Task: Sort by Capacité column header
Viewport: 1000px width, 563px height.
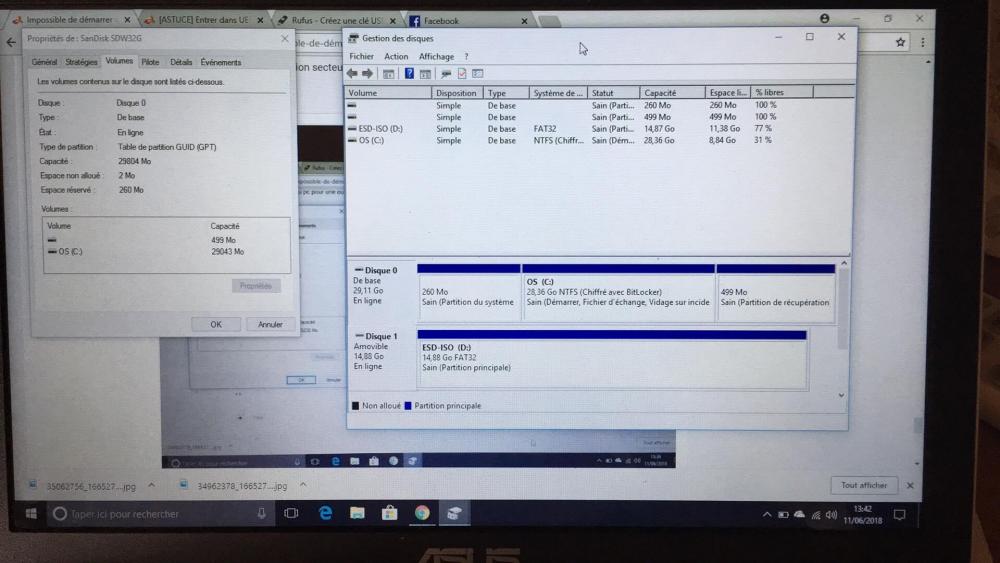Action: click(672, 92)
